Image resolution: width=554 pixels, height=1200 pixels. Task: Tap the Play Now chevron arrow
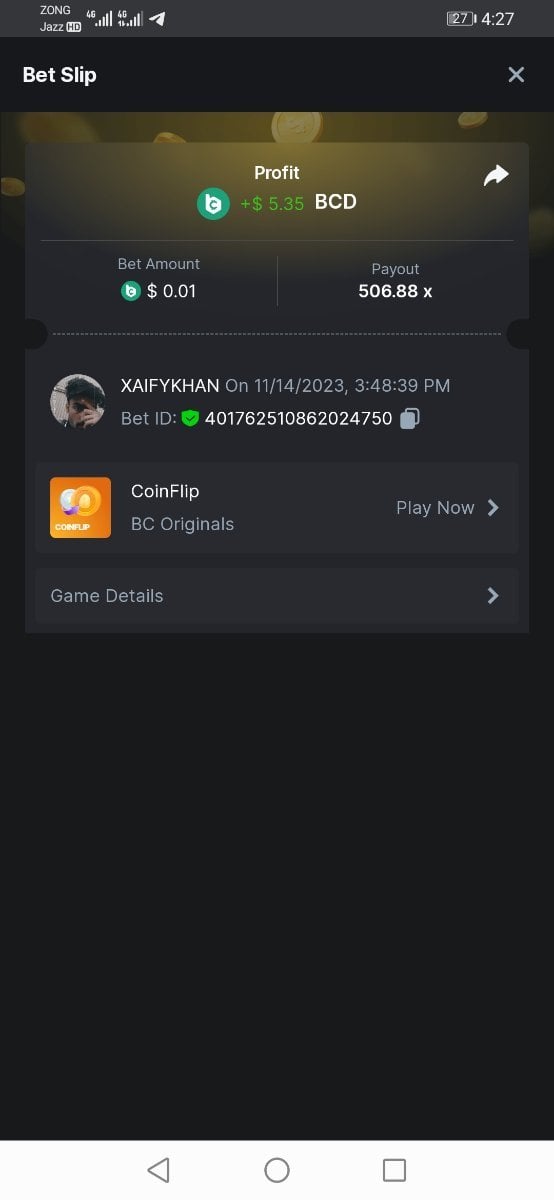492,508
